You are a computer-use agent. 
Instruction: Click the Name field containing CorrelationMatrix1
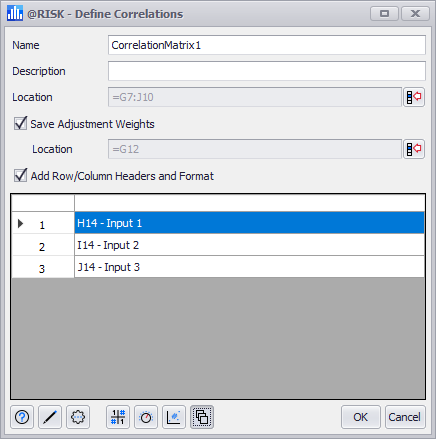[267, 45]
